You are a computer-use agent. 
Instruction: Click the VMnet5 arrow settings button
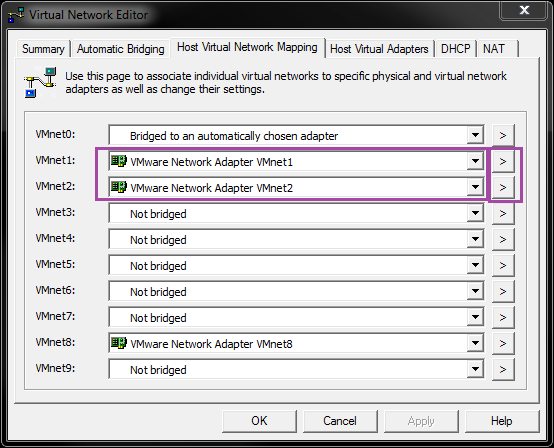(503, 265)
